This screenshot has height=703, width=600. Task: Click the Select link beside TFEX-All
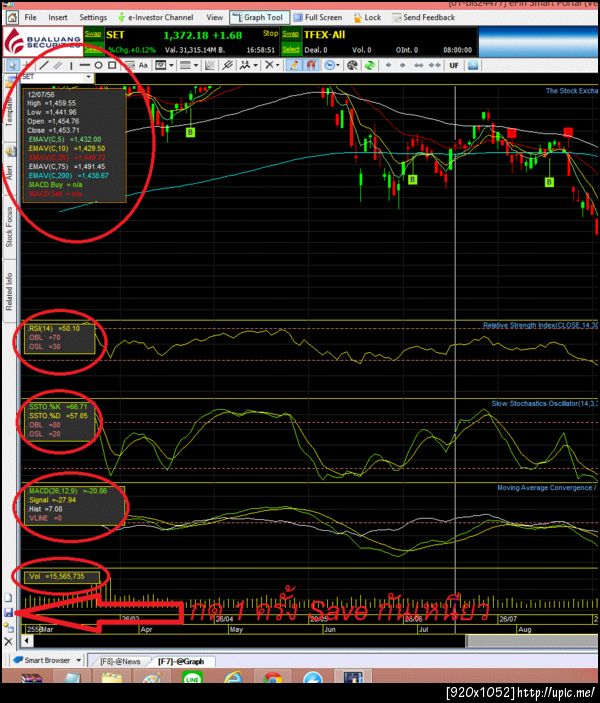coord(291,50)
